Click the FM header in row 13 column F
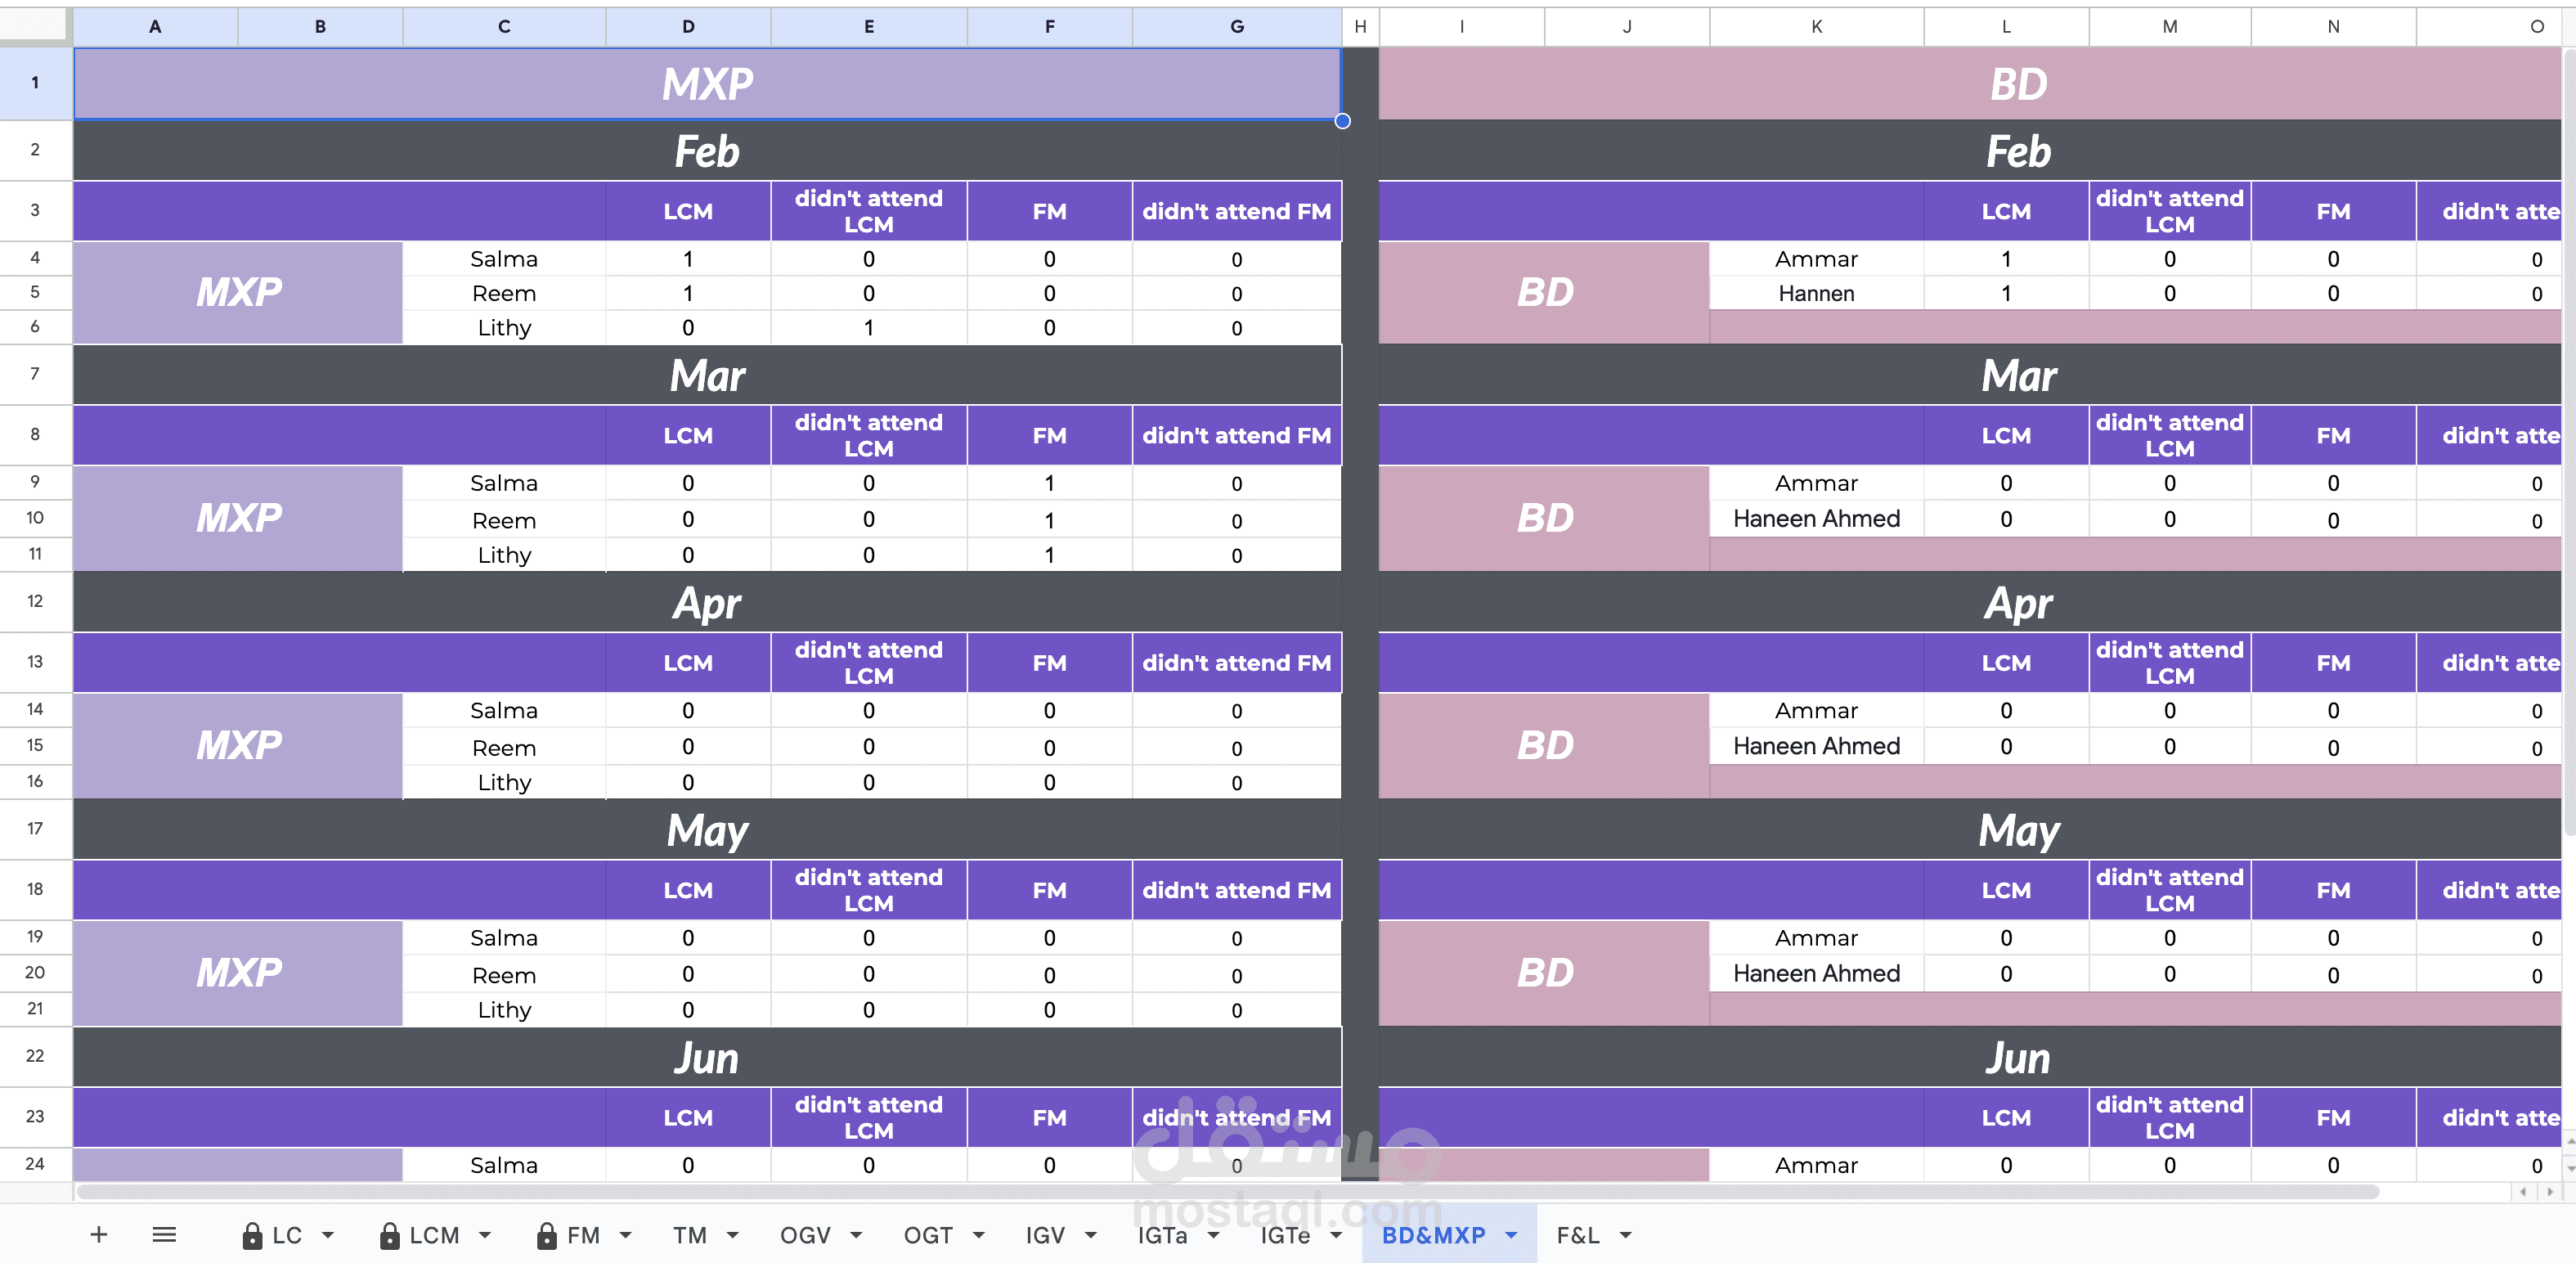Viewport: 2576px width, 1263px height. click(x=1049, y=662)
